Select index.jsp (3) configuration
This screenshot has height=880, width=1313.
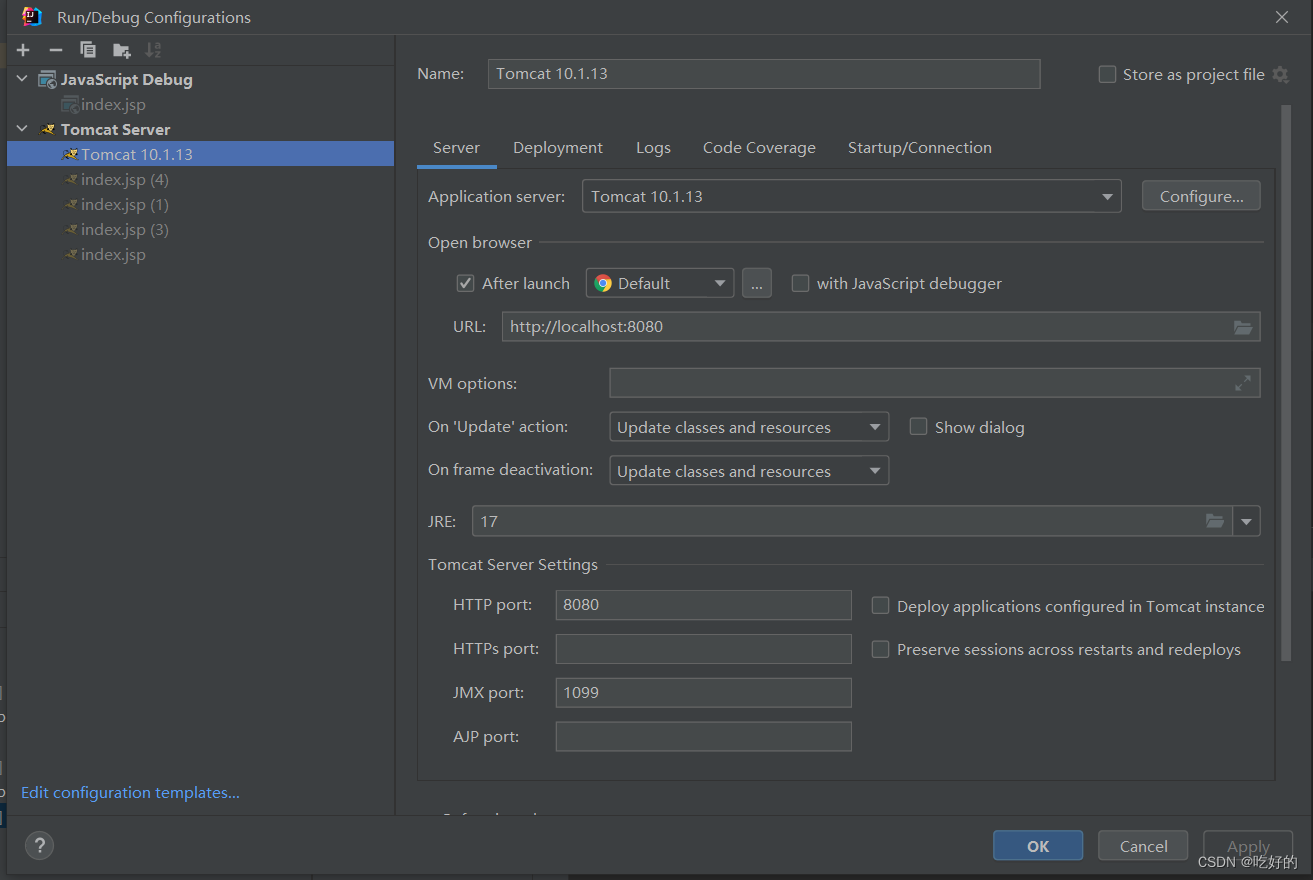[124, 230]
